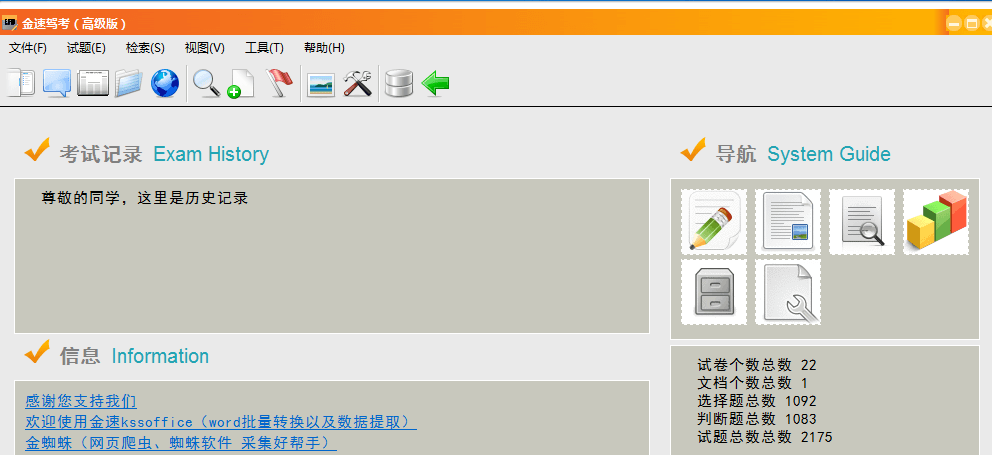Click the speech bubble toolbar icon
Viewport: 992px width, 455px height.
57,83
